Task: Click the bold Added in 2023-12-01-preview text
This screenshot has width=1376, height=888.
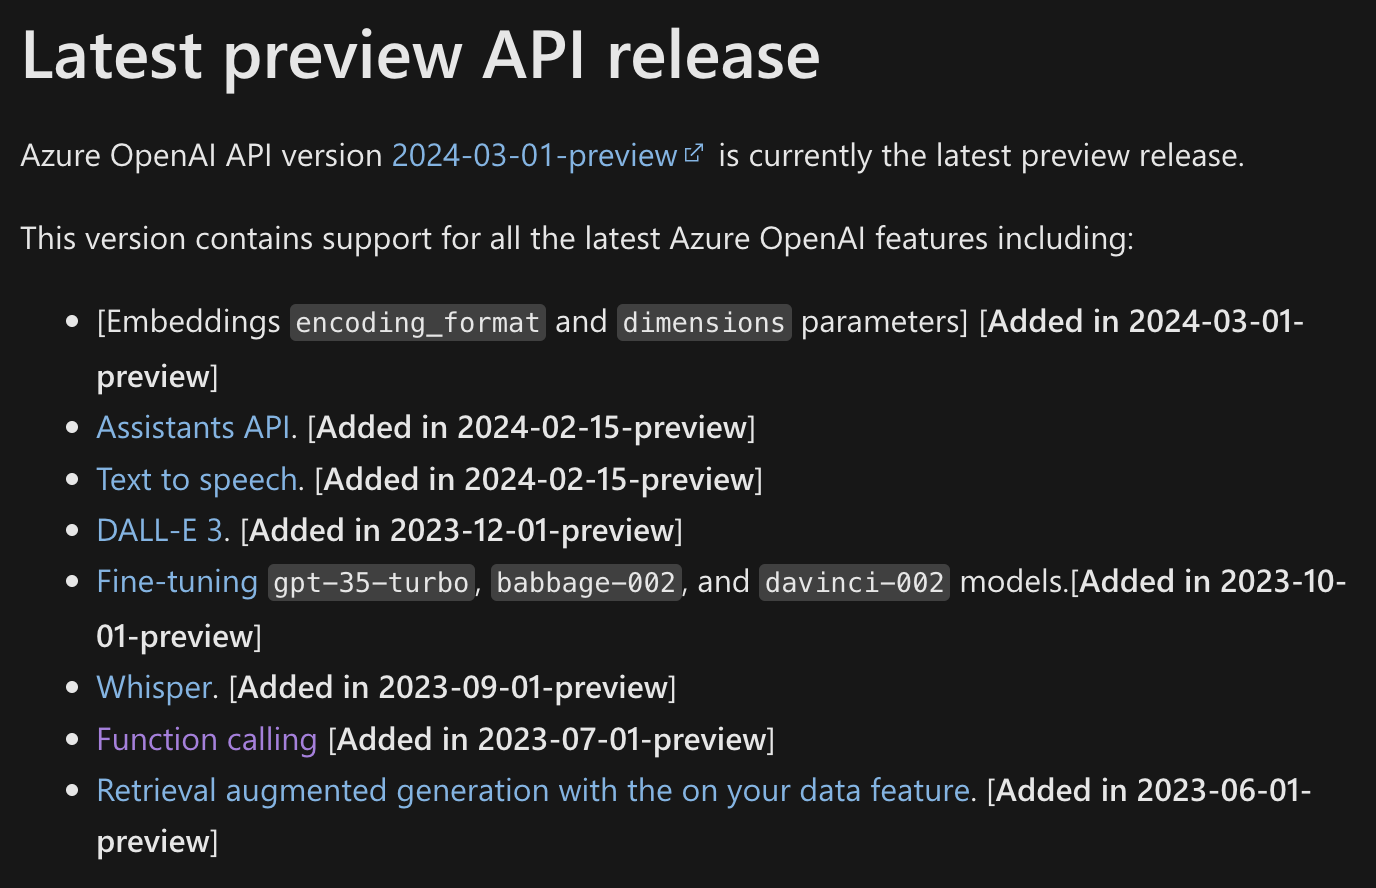Action: [462, 531]
